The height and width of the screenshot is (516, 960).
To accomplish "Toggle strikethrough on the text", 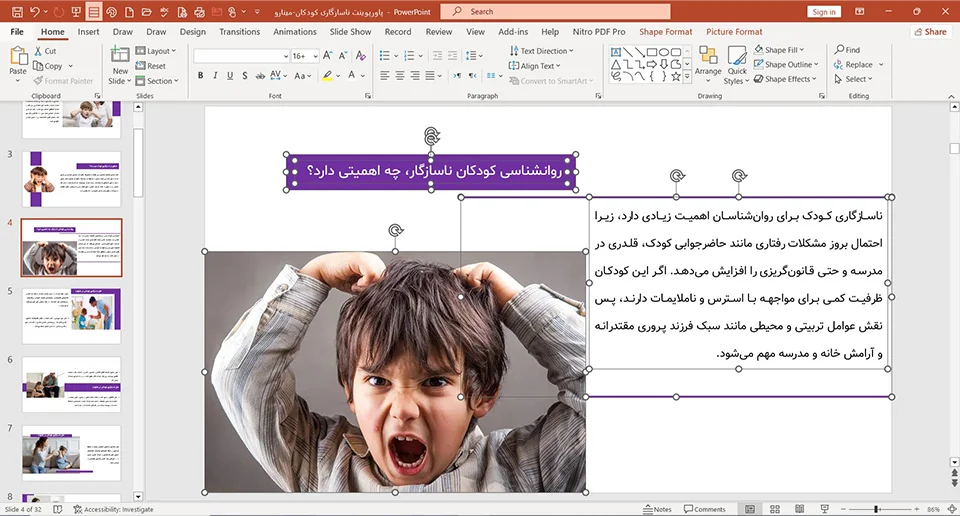I will pos(260,75).
